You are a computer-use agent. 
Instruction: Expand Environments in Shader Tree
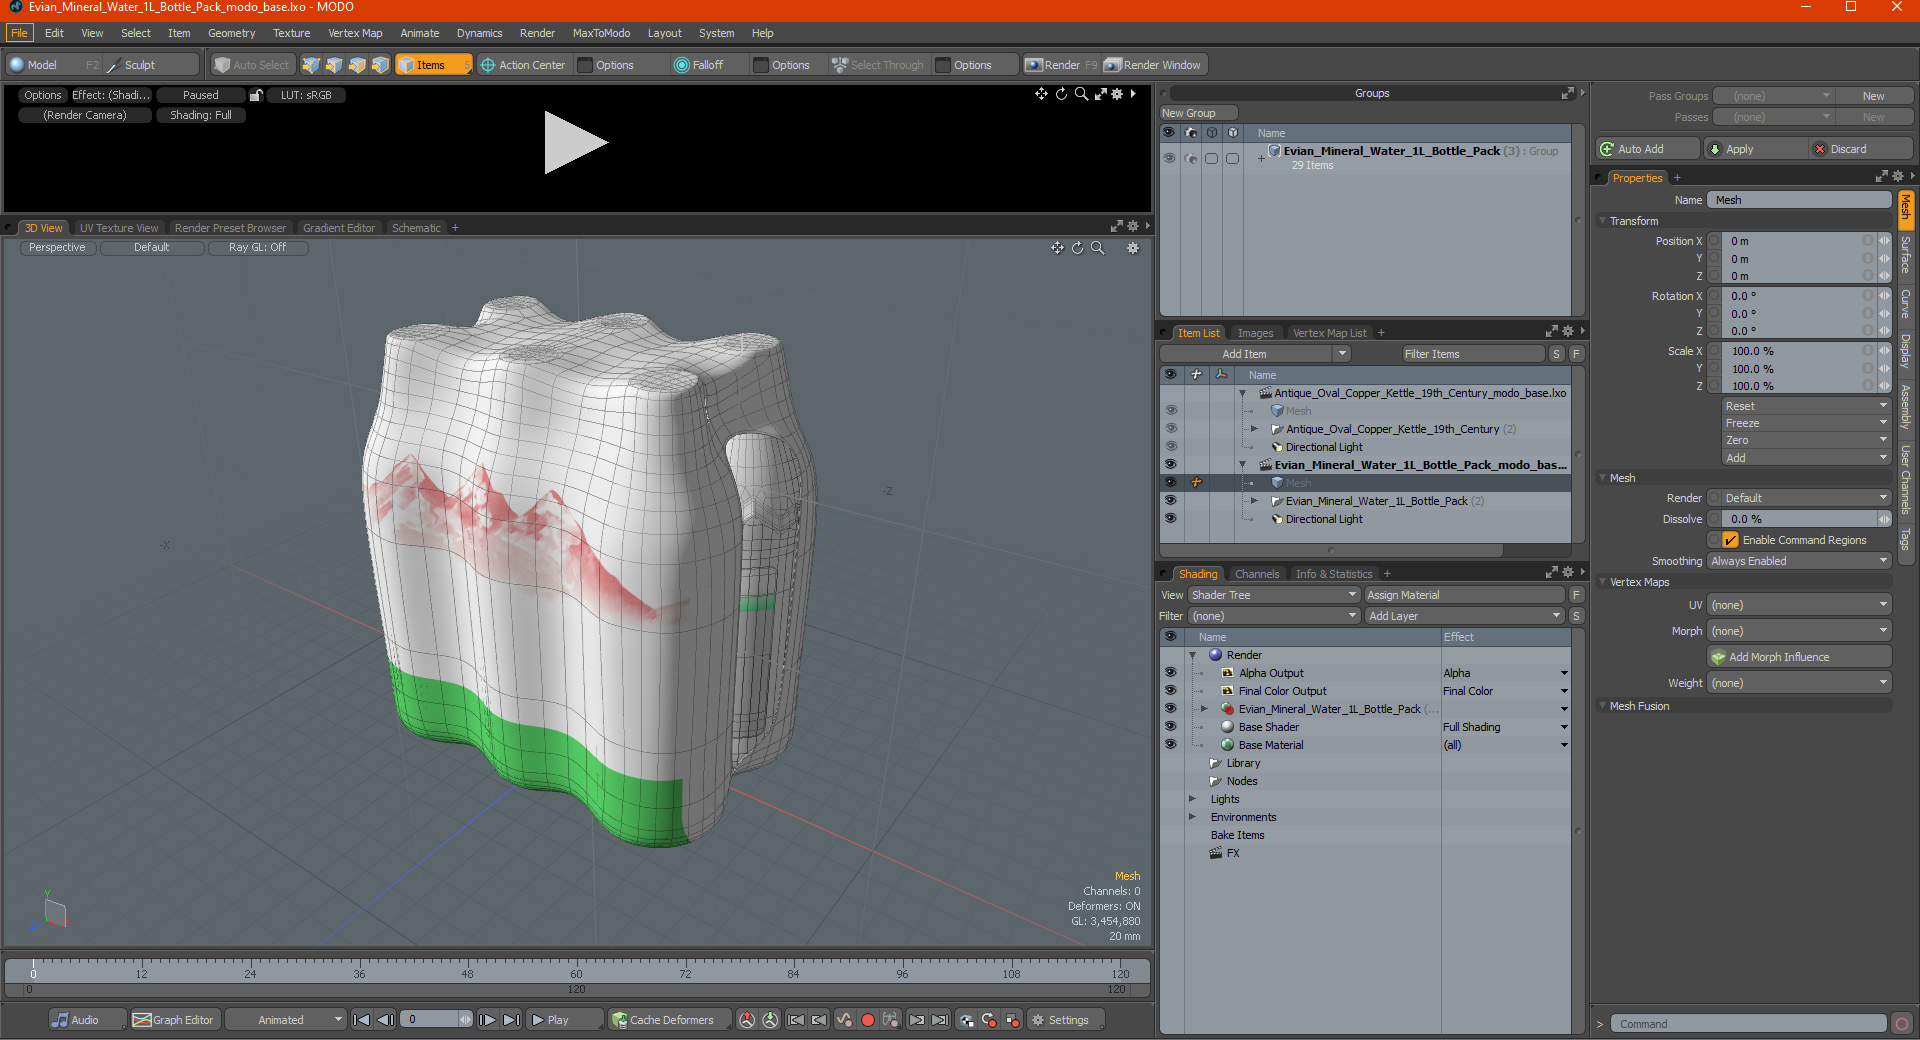(x=1192, y=817)
